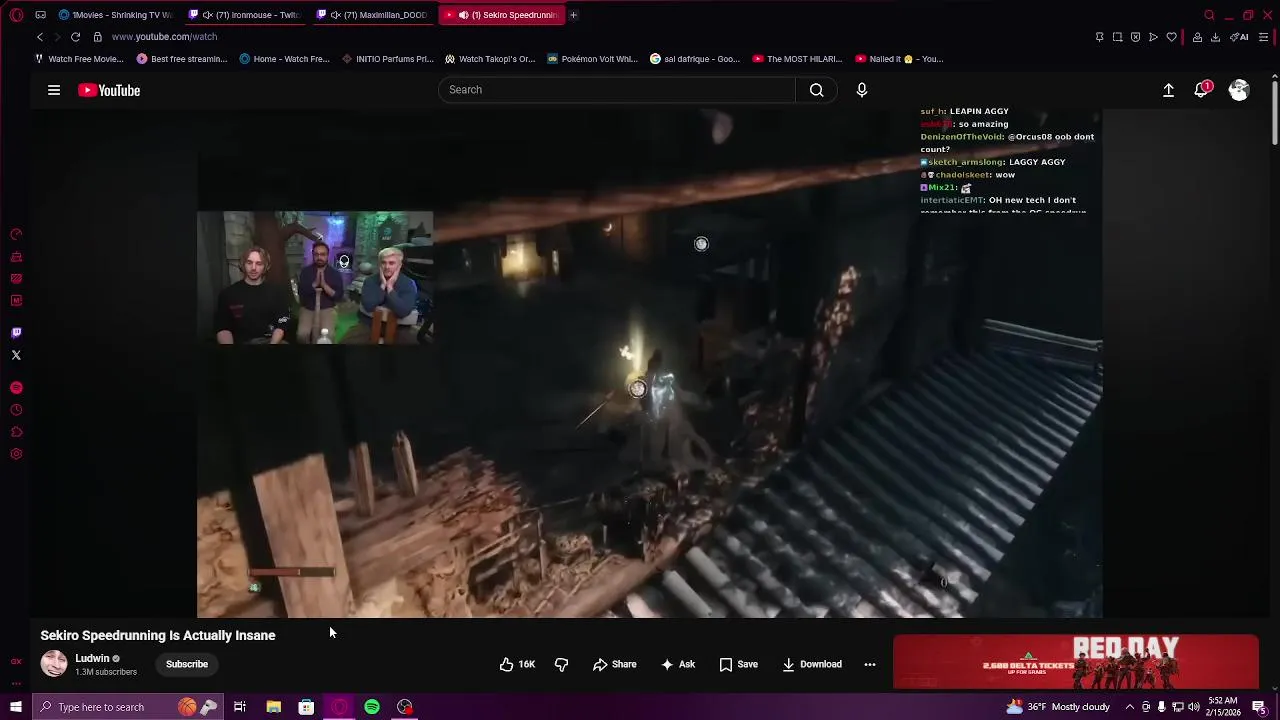The width and height of the screenshot is (1280, 720).
Task: Add page to bookmarks heart icon
Action: [x=1171, y=37]
